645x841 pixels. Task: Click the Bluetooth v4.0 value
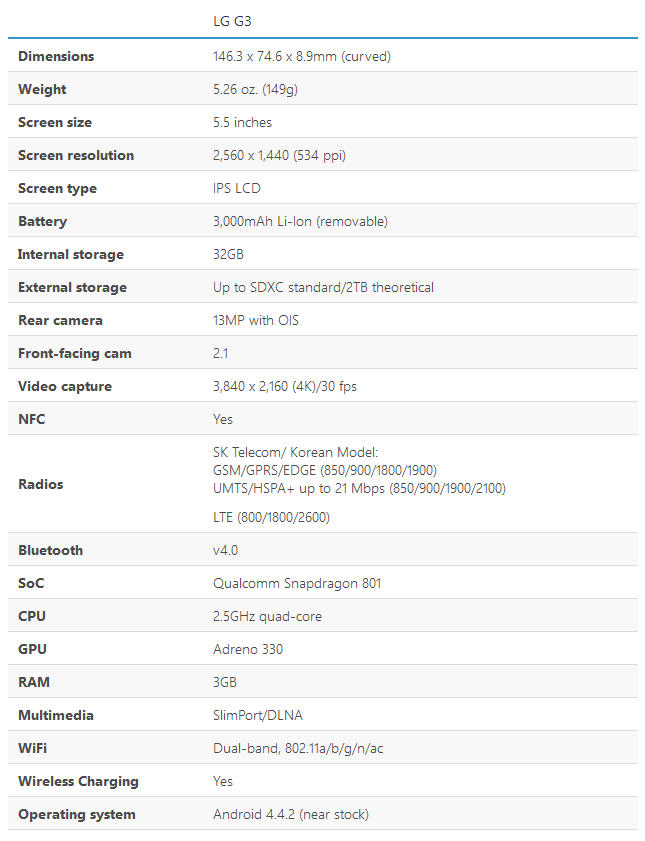(225, 550)
